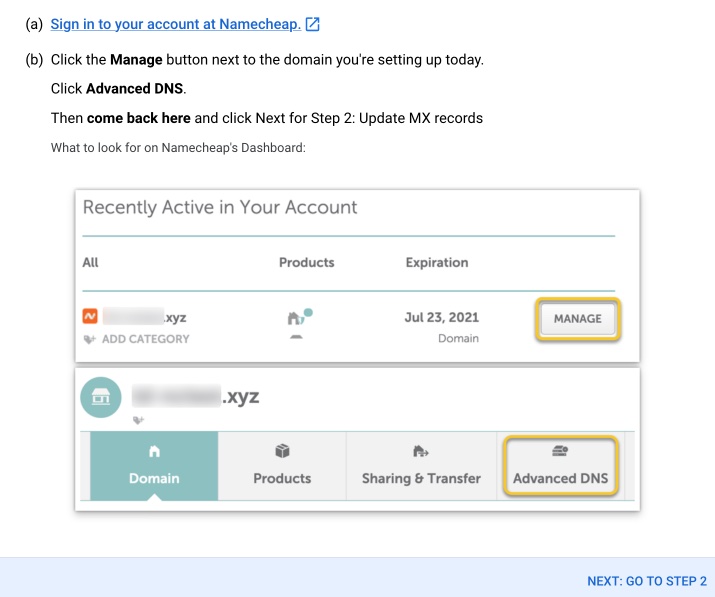Open the Products tab
Image resolution: width=715 pixels, height=597 pixels.
(x=282, y=466)
